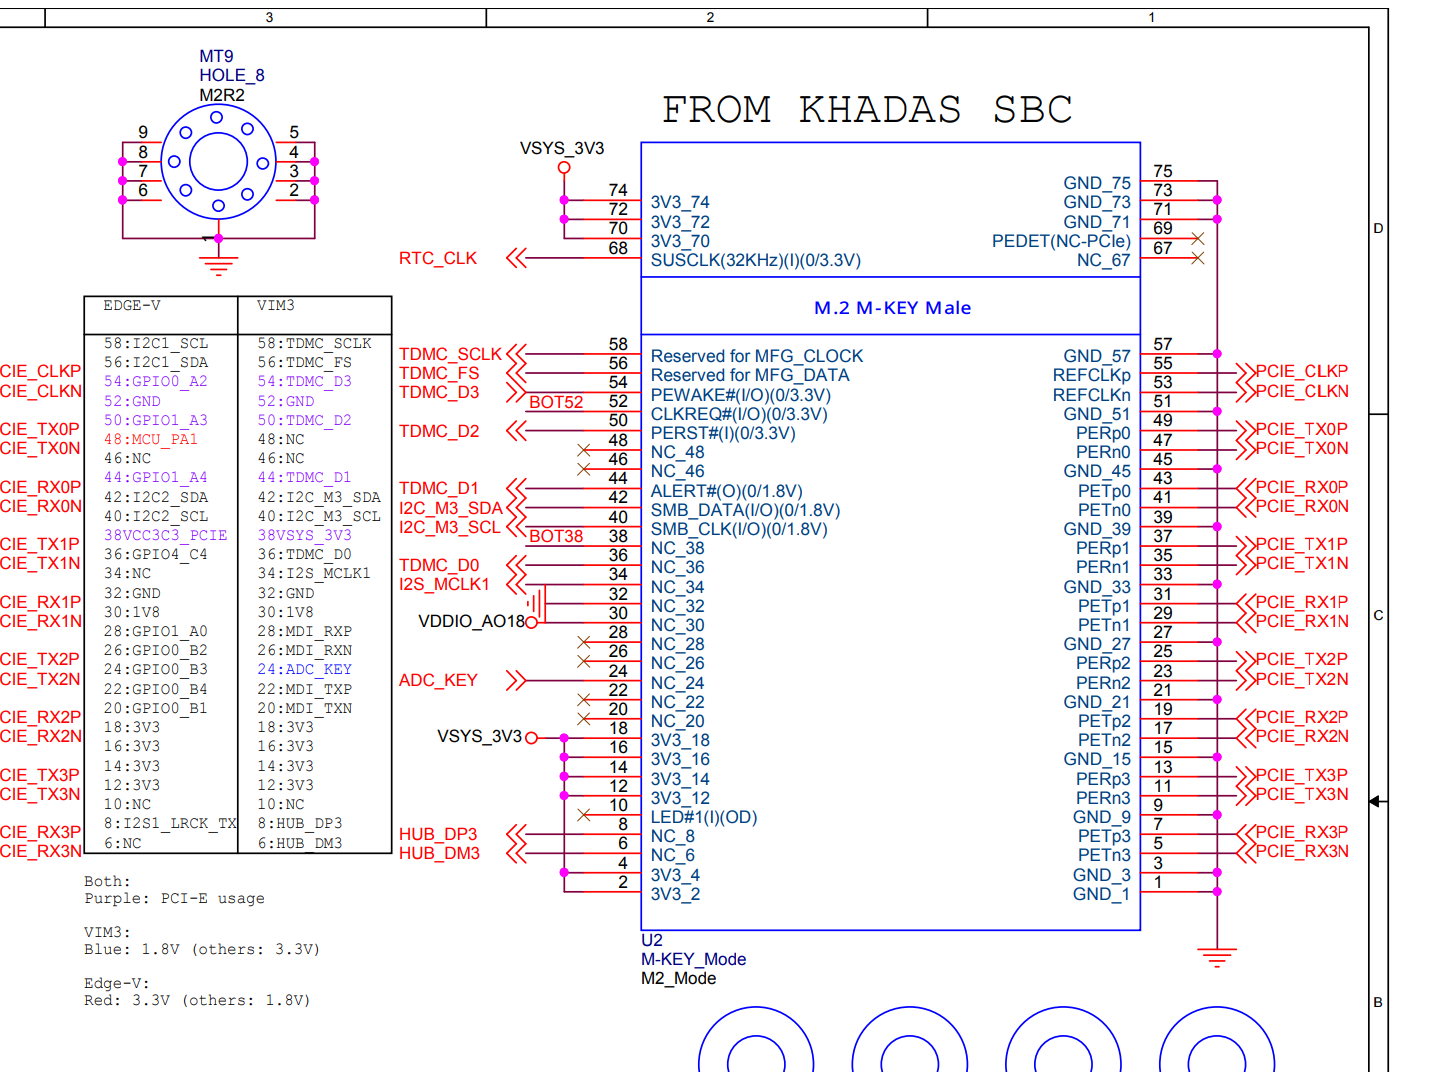Select the VDDIO_AO18 power port circle
The image size is (1440, 1072).
(531, 622)
